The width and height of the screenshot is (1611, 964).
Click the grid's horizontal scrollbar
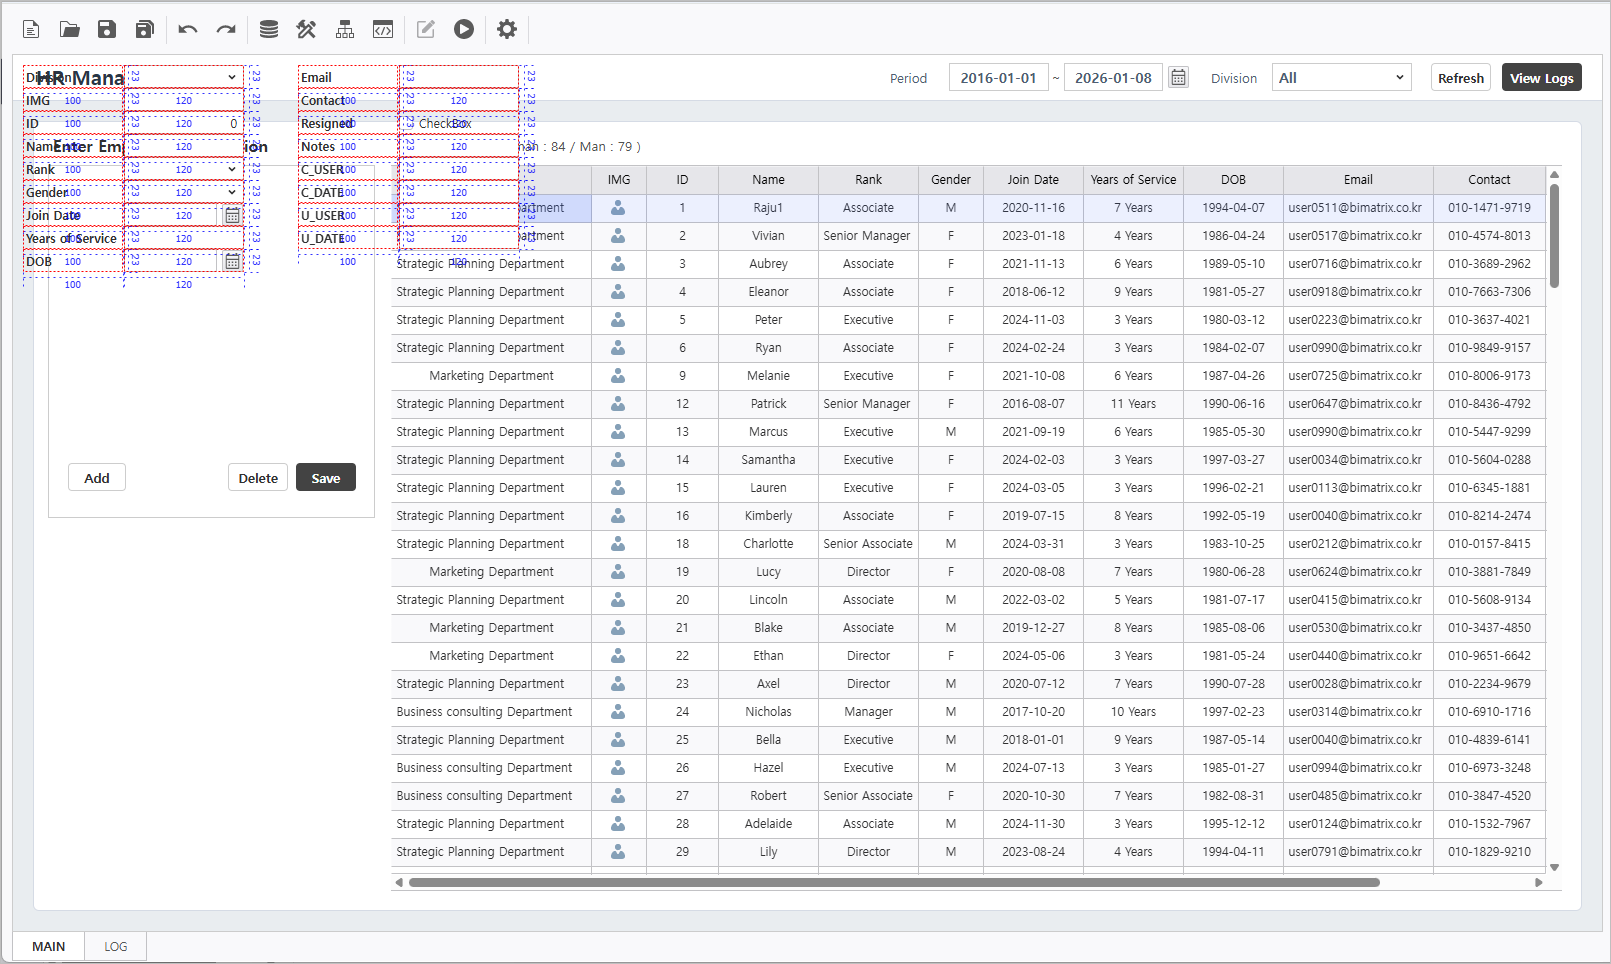893,883
